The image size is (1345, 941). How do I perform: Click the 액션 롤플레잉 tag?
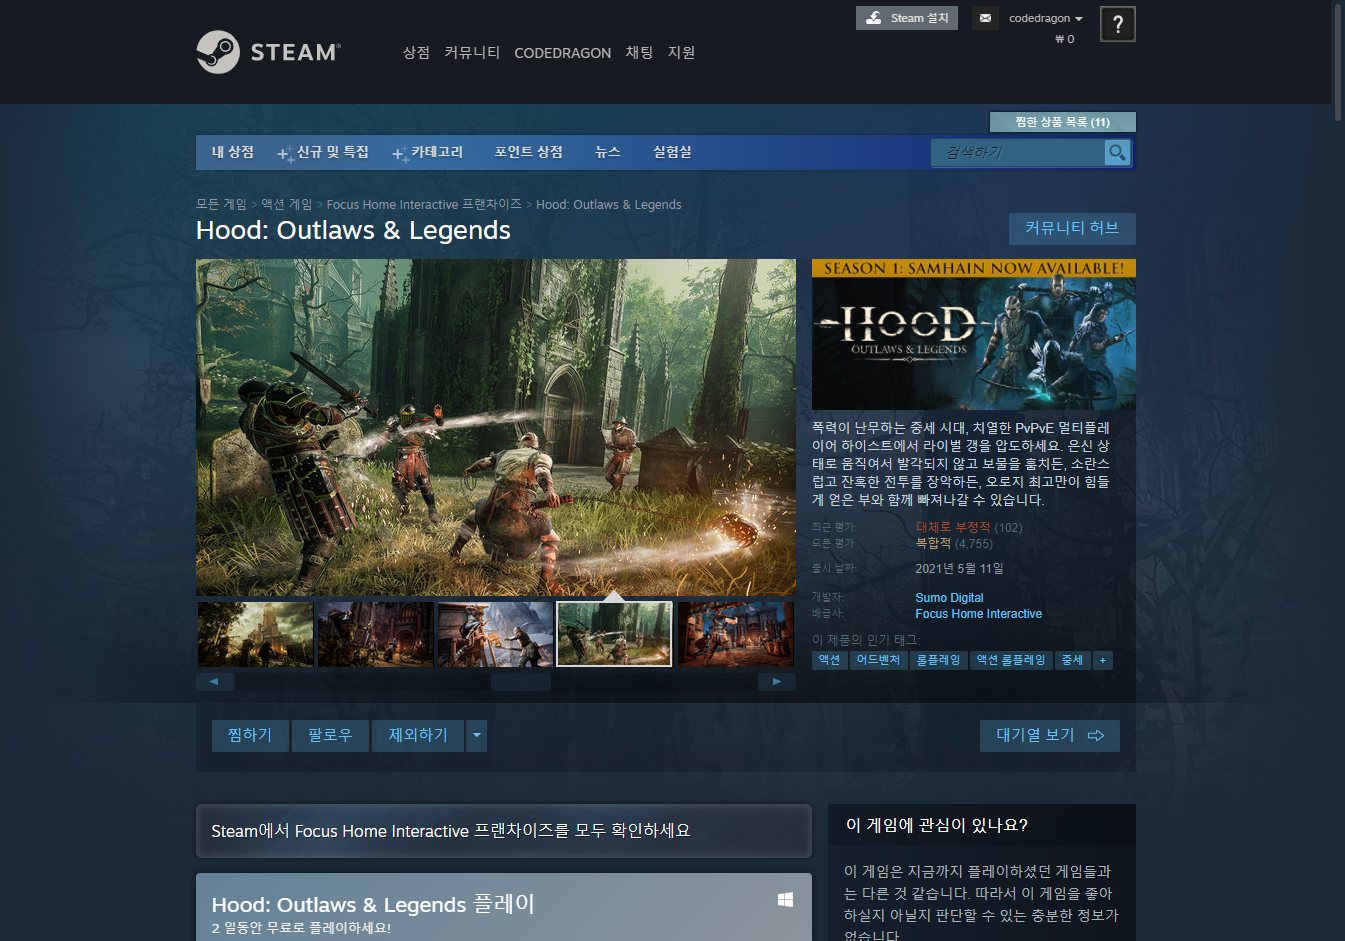click(1011, 660)
